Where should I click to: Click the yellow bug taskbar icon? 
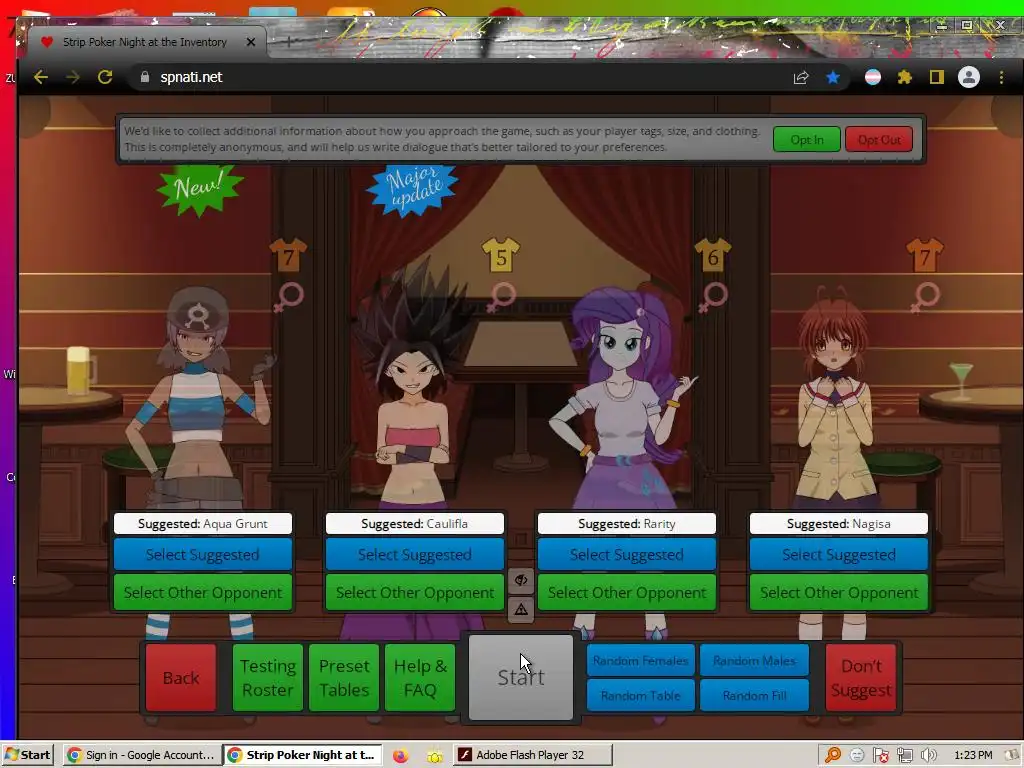[x=435, y=756]
